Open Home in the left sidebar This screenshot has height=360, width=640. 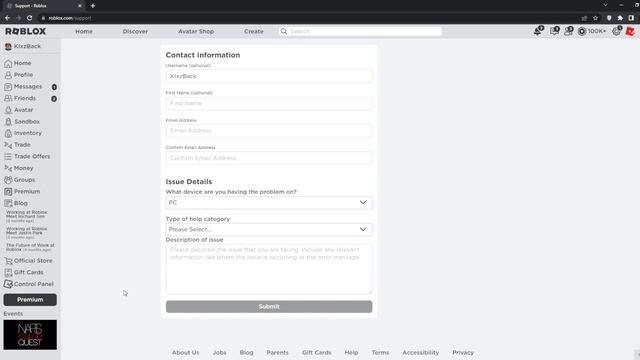18,63
